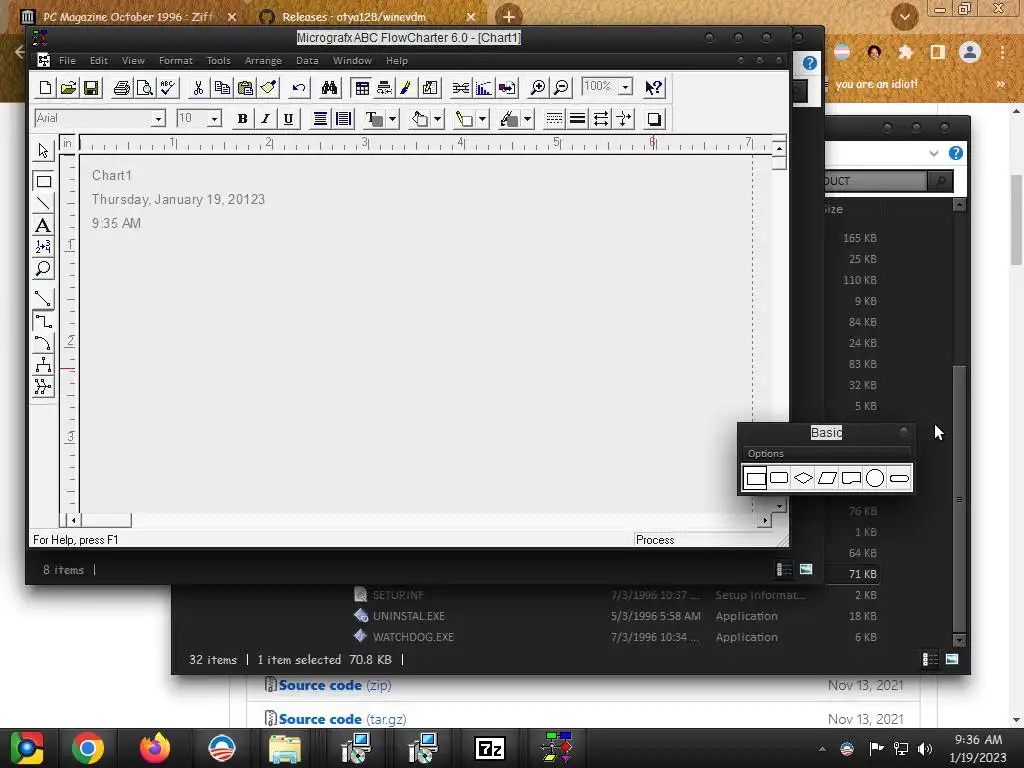The image size is (1024, 768).
Task: Open 7-Zip from the taskbar
Action: [490, 748]
